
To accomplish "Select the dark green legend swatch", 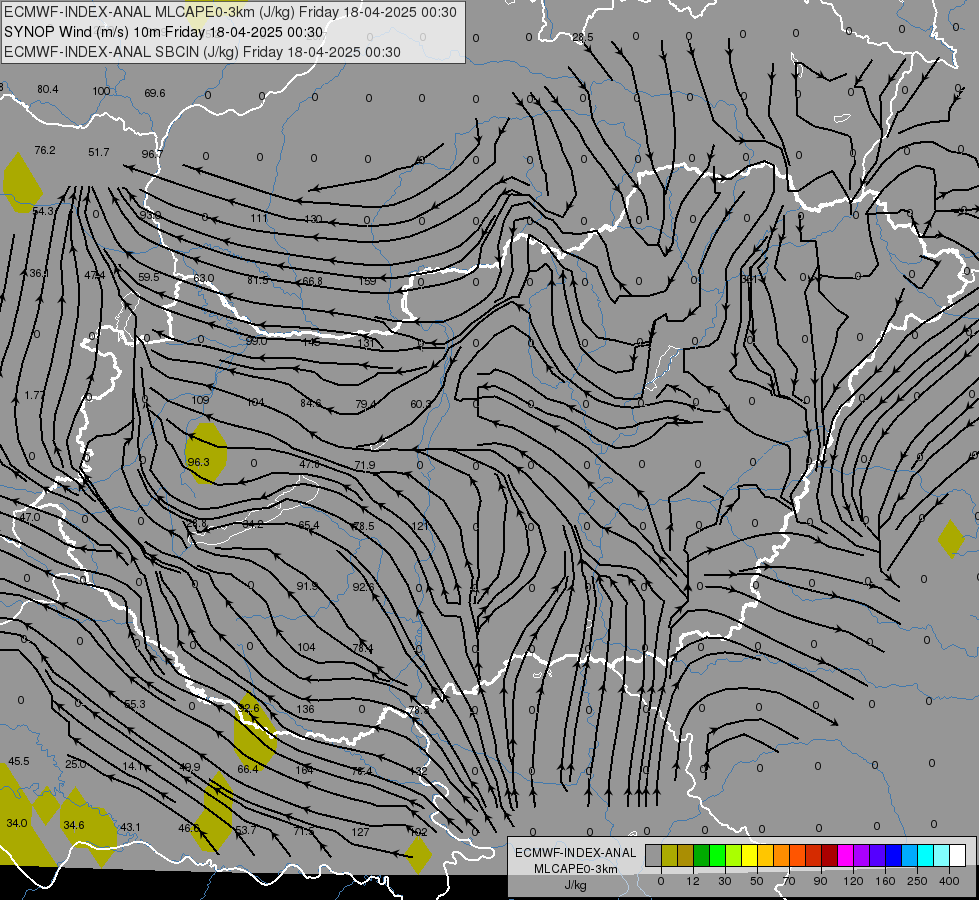I will point(702,856).
